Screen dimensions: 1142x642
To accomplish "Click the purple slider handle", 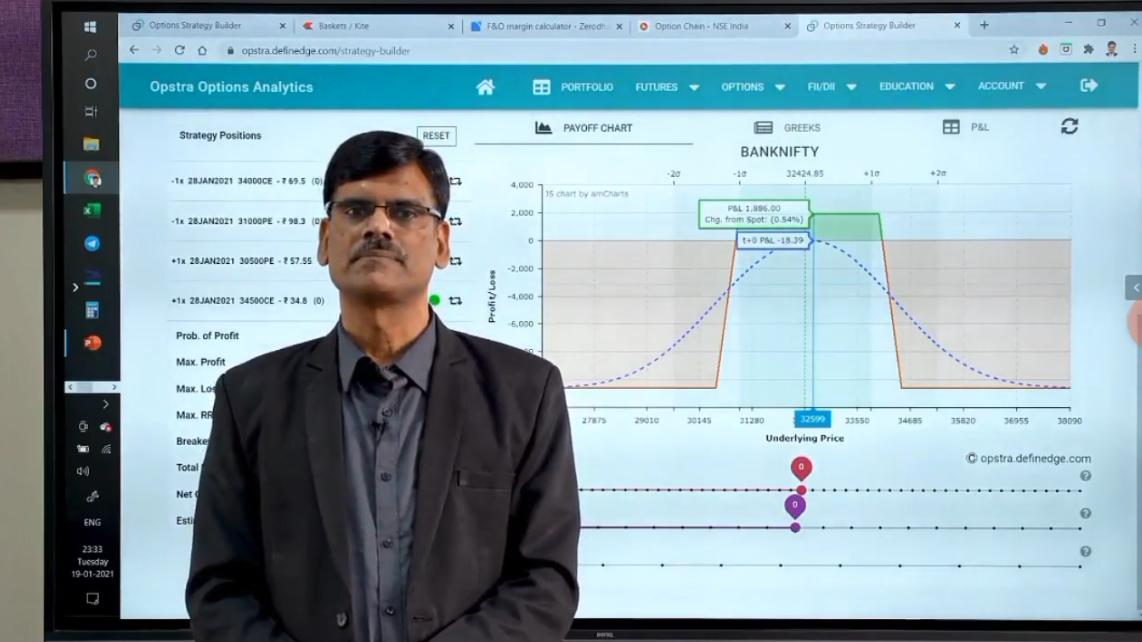I will coord(795,528).
